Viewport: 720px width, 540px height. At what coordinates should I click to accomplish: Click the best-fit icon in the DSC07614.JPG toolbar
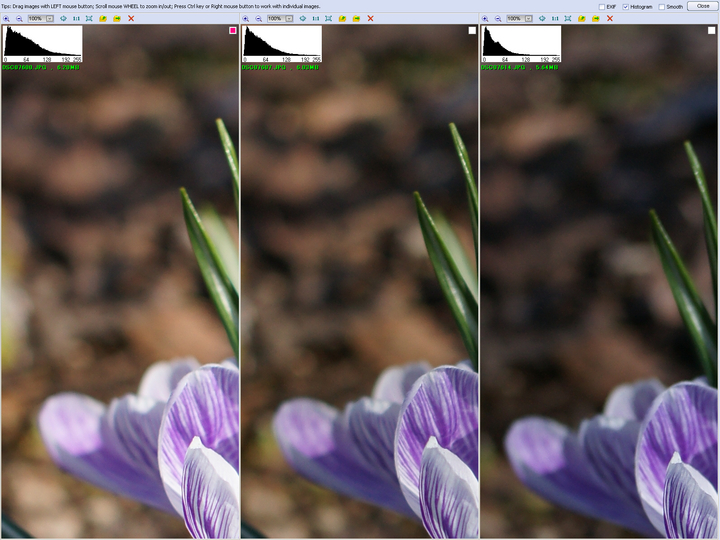[x=542, y=18]
